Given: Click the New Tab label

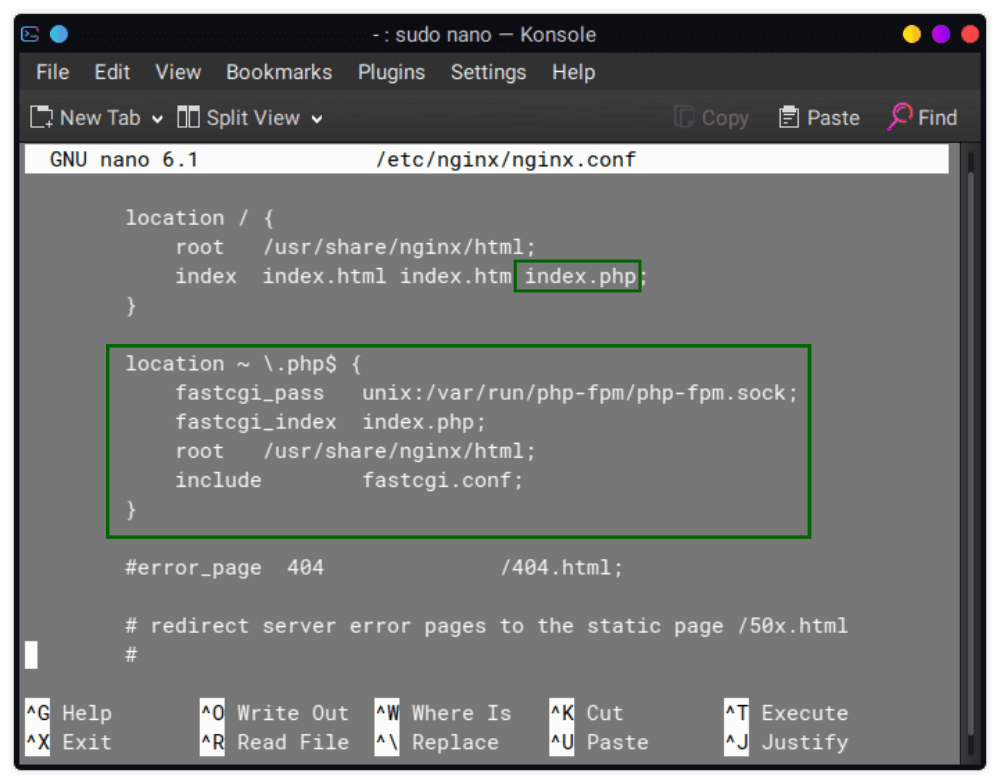Looking at the screenshot, I should [99, 118].
